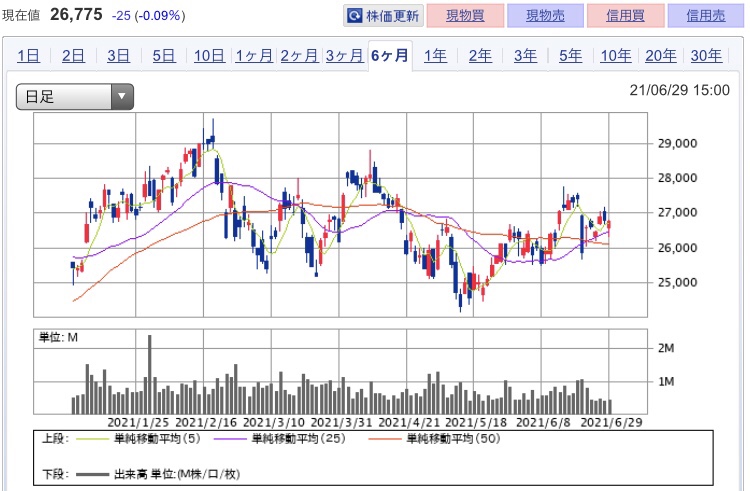View the 10年 chart range
This screenshot has width=750, height=491.
click(x=616, y=56)
